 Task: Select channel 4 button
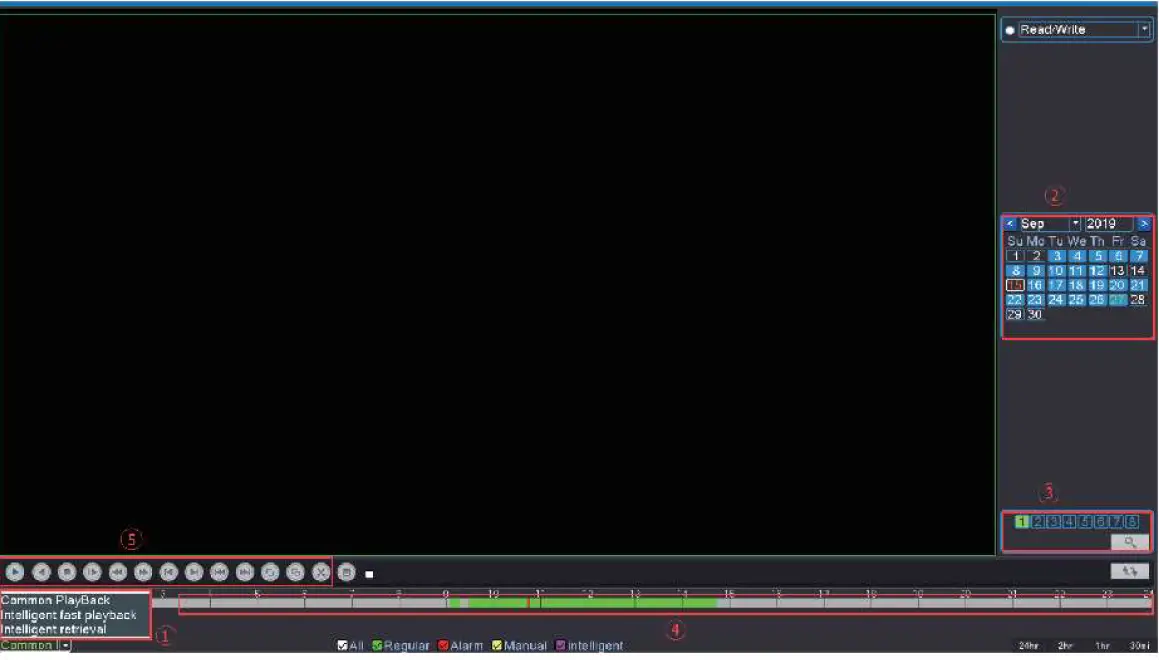pyautogui.click(x=1069, y=522)
